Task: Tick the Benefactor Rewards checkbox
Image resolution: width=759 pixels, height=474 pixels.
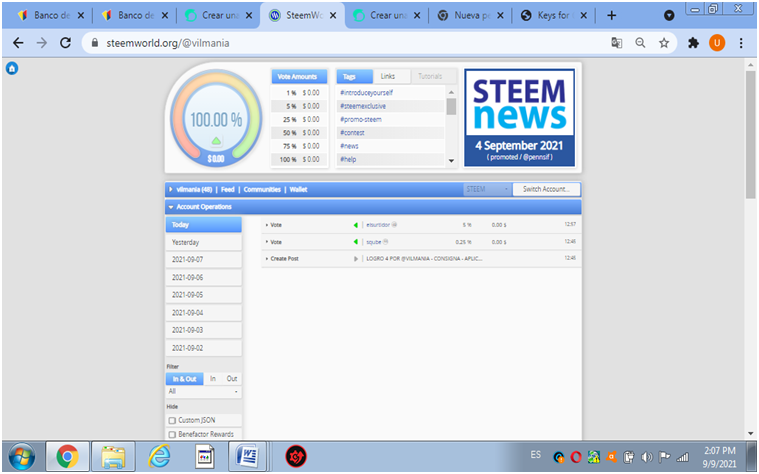Action: [172, 435]
